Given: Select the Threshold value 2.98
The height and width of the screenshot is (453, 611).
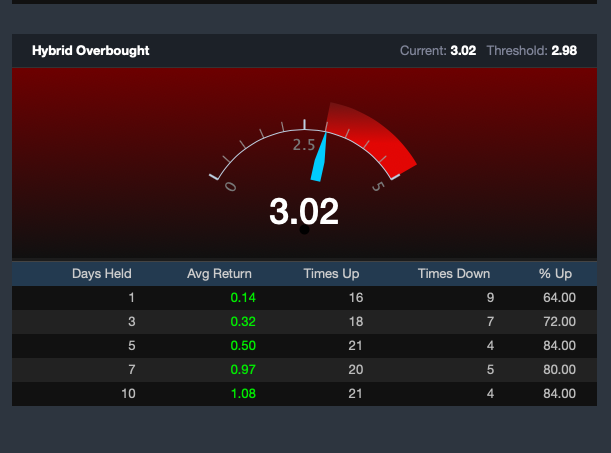Looking at the screenshot, I should [564, 51].
